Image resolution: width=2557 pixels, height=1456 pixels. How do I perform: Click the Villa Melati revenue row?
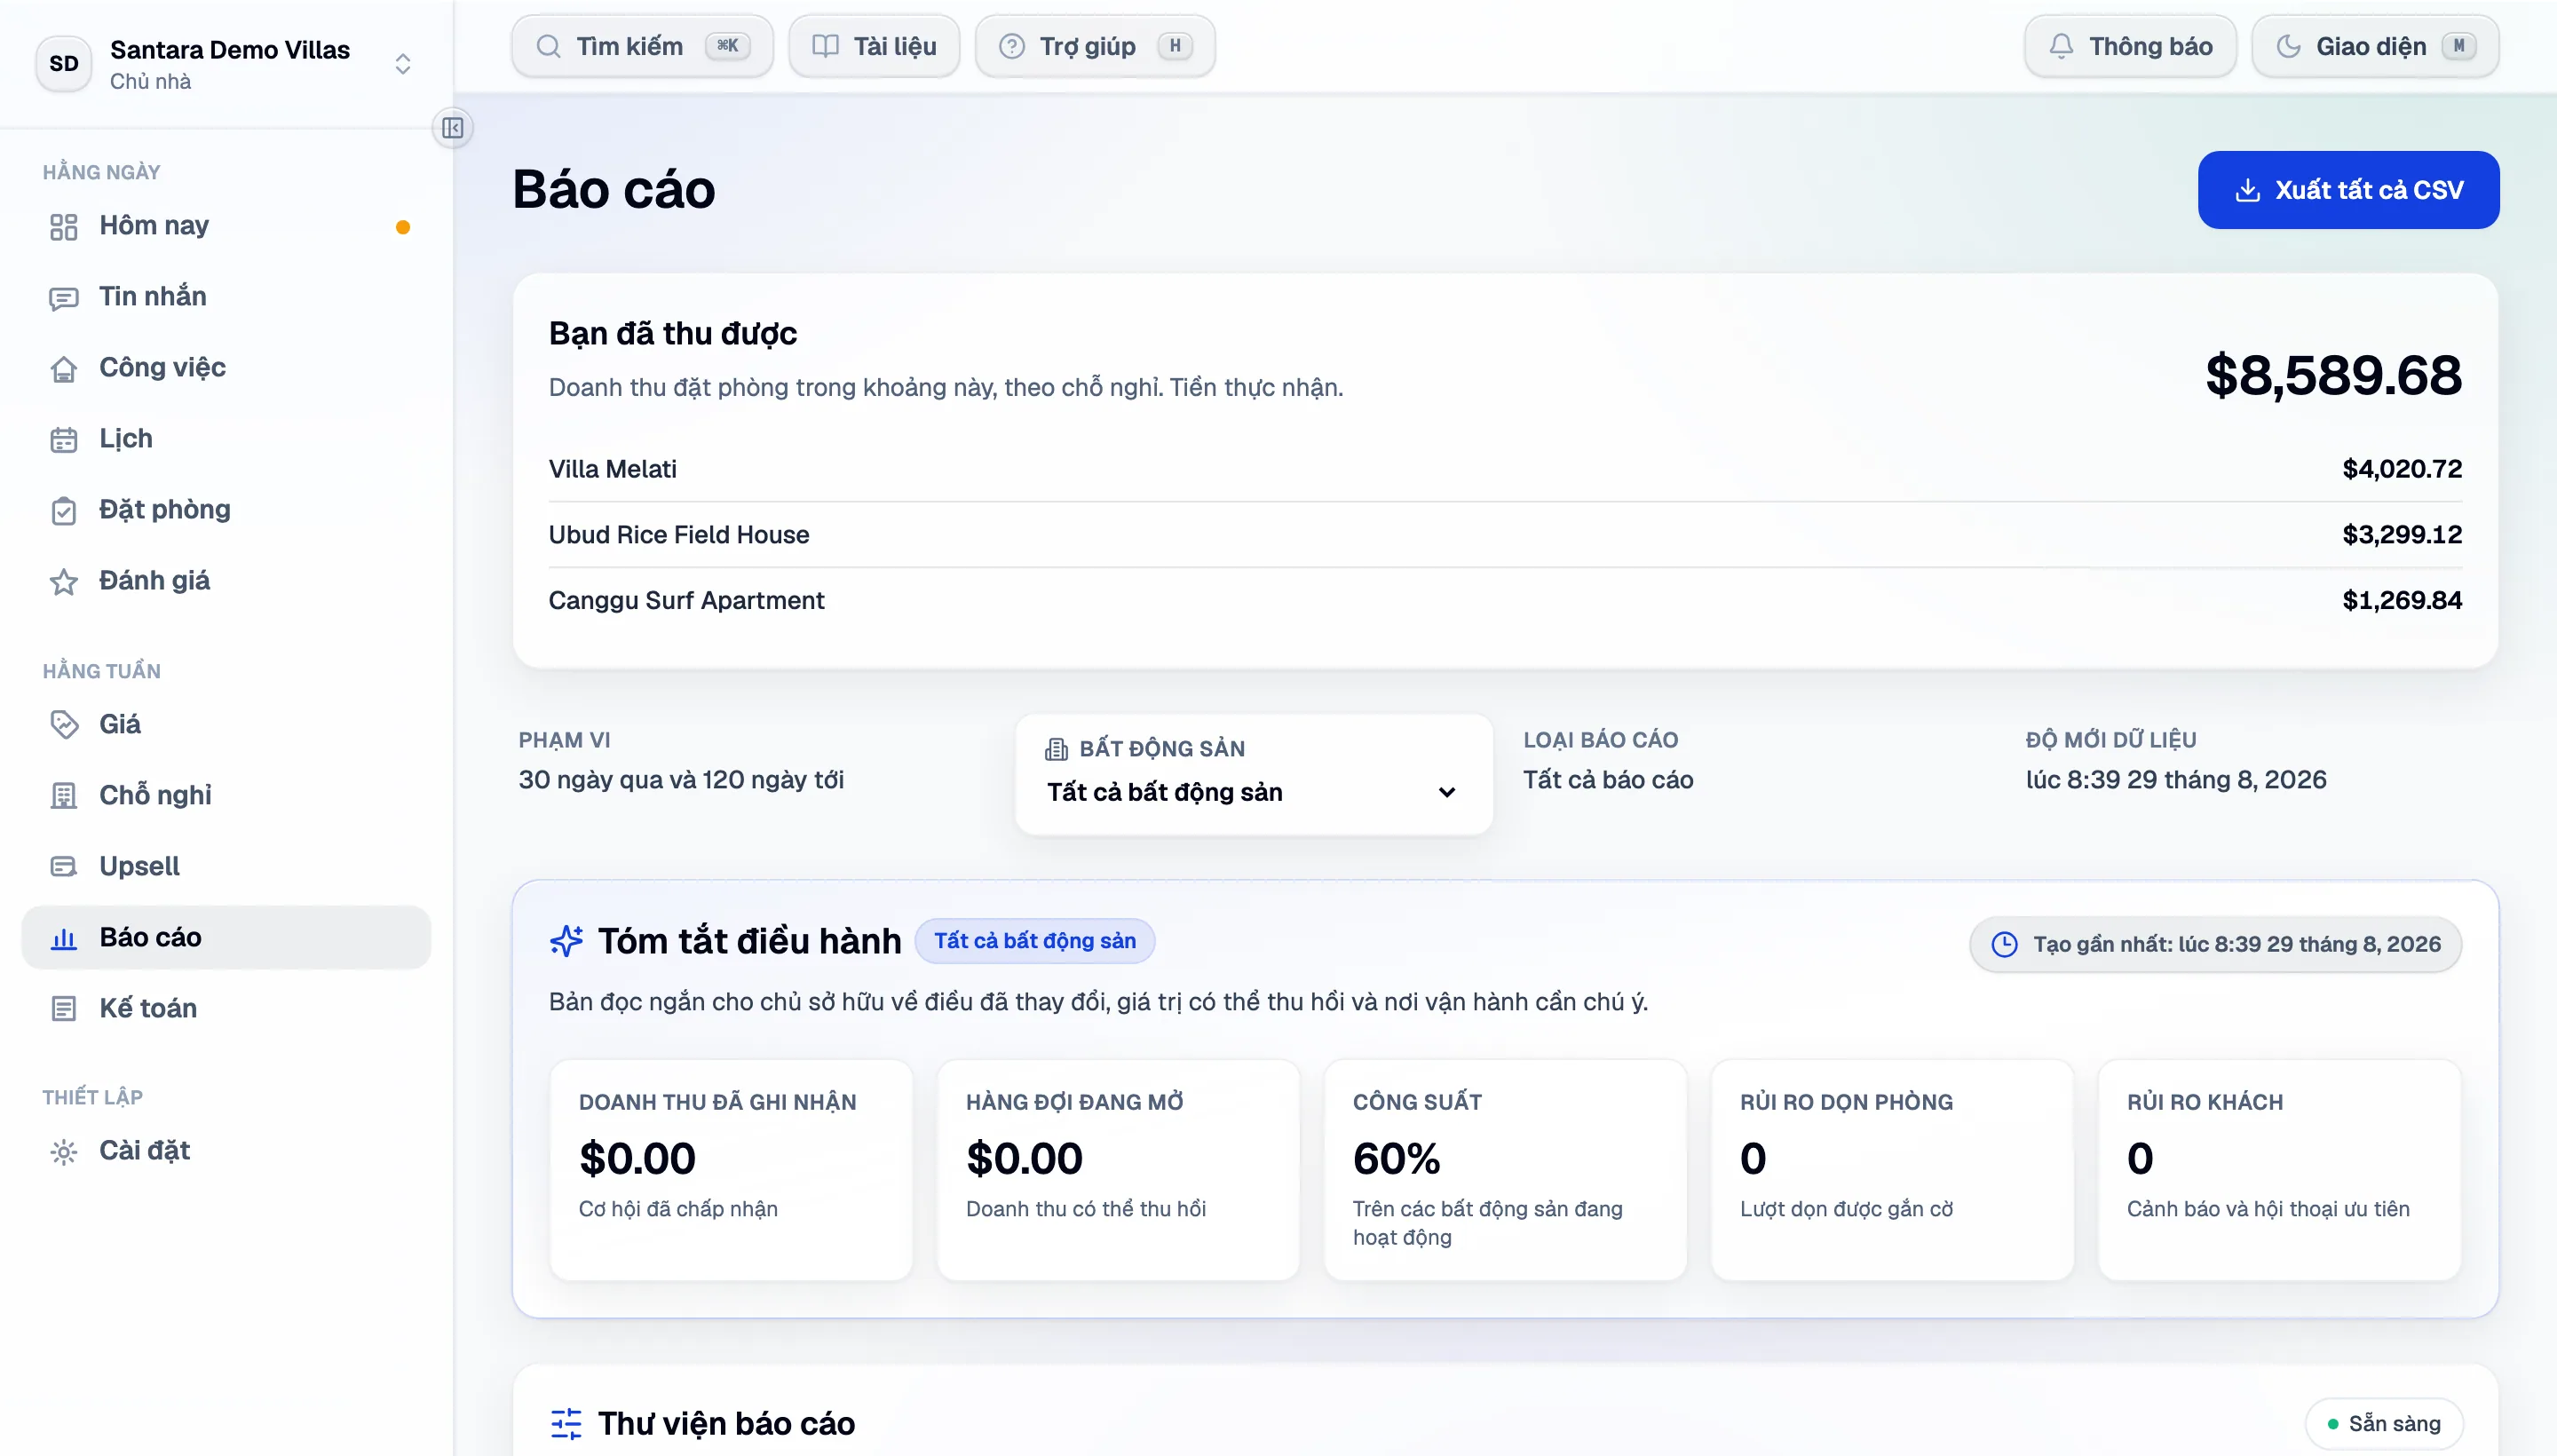coord(1505,469)
